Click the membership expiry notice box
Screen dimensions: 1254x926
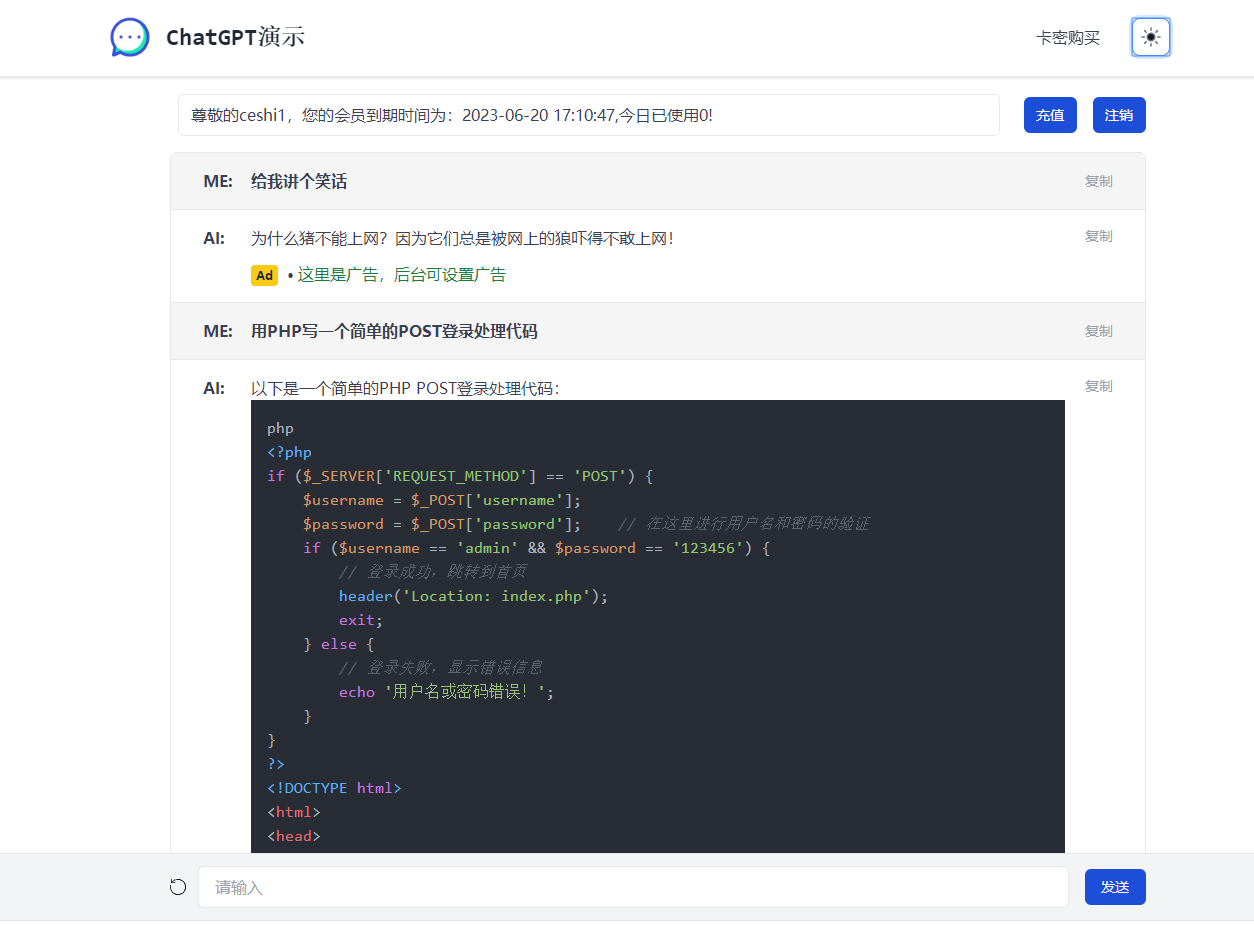click(588, 115)
